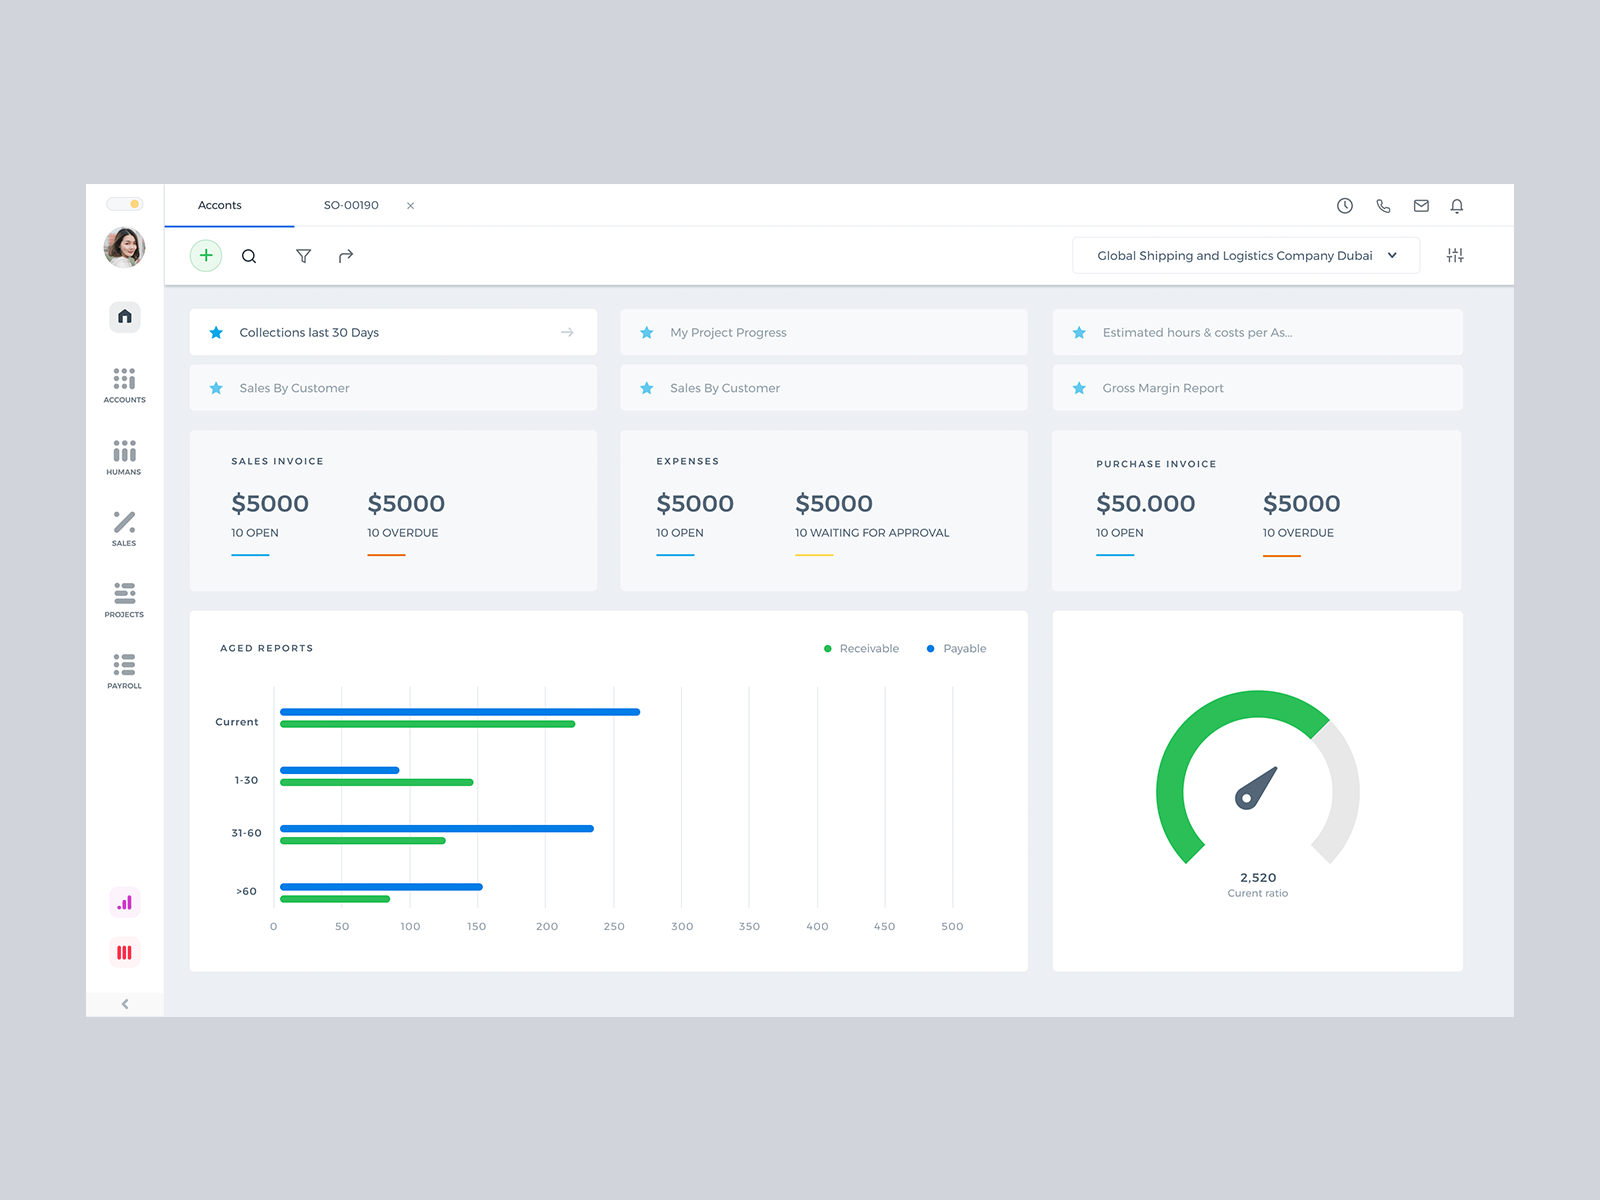The width and height of the screenshot is (1600, 1200).
Task: Open the display settings sliders icon
Action: click(x=1455, y=255)
